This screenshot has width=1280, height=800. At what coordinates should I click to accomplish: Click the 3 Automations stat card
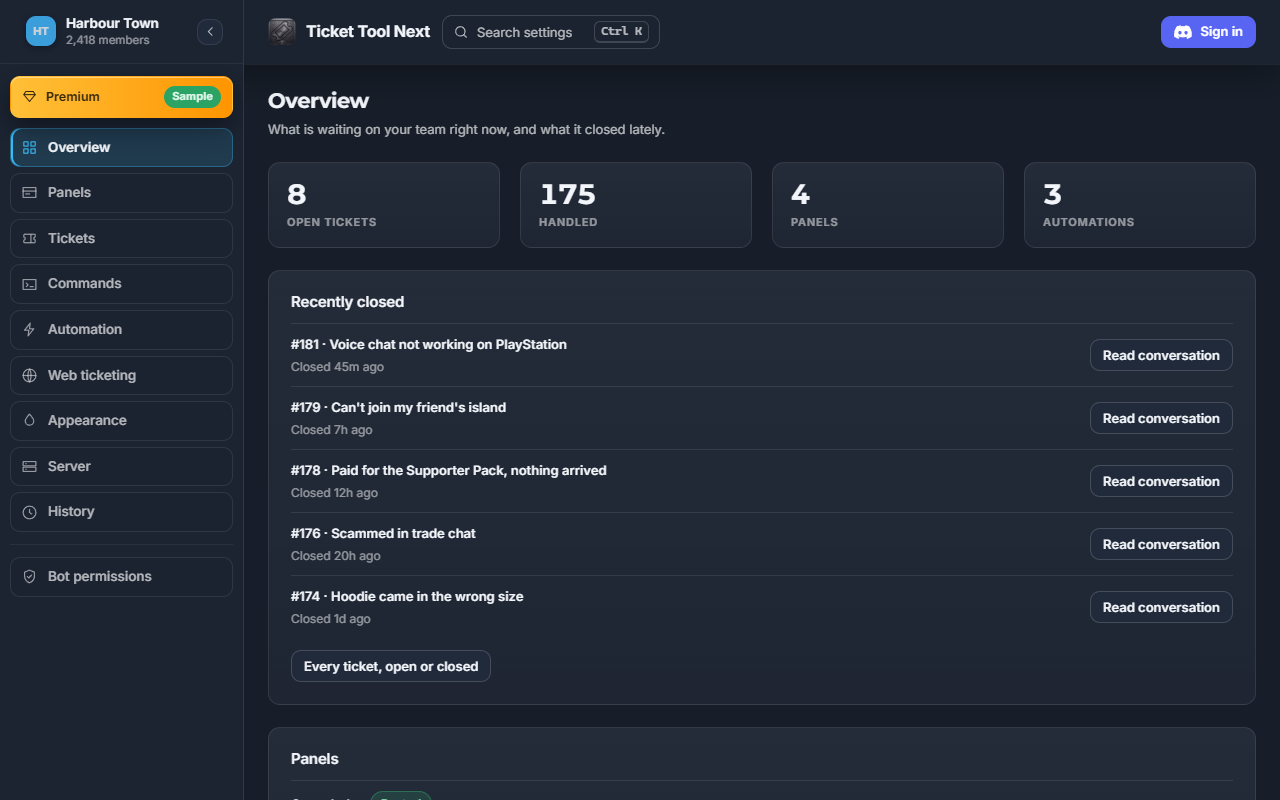pos(1140,205)
